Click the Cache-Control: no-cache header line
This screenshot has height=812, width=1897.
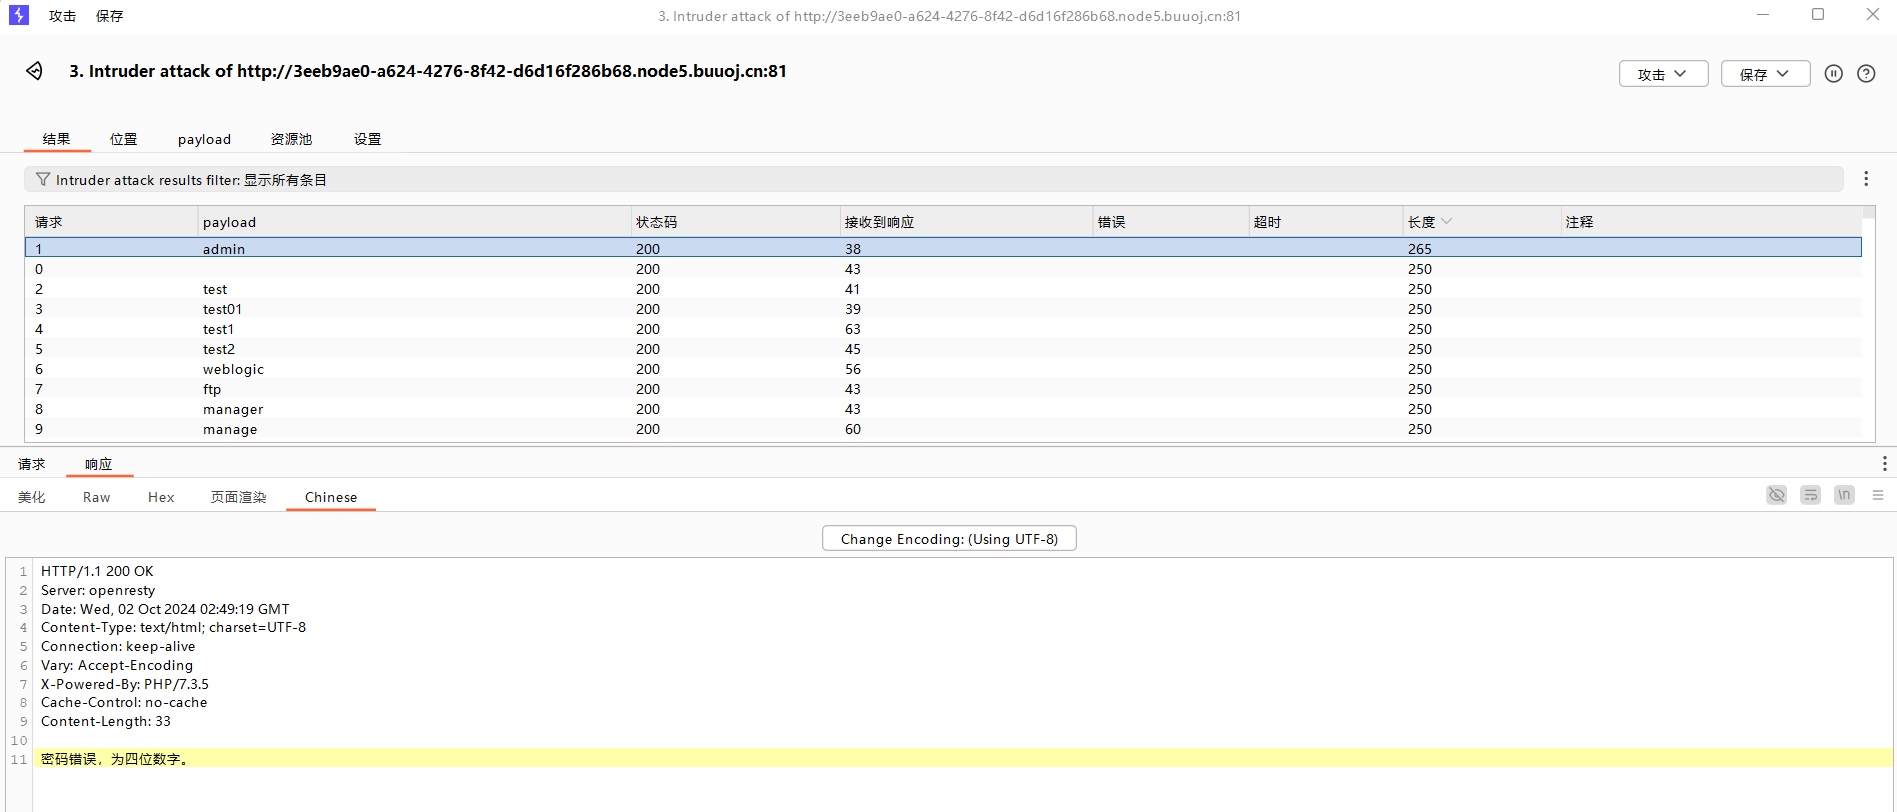point(124,702)
